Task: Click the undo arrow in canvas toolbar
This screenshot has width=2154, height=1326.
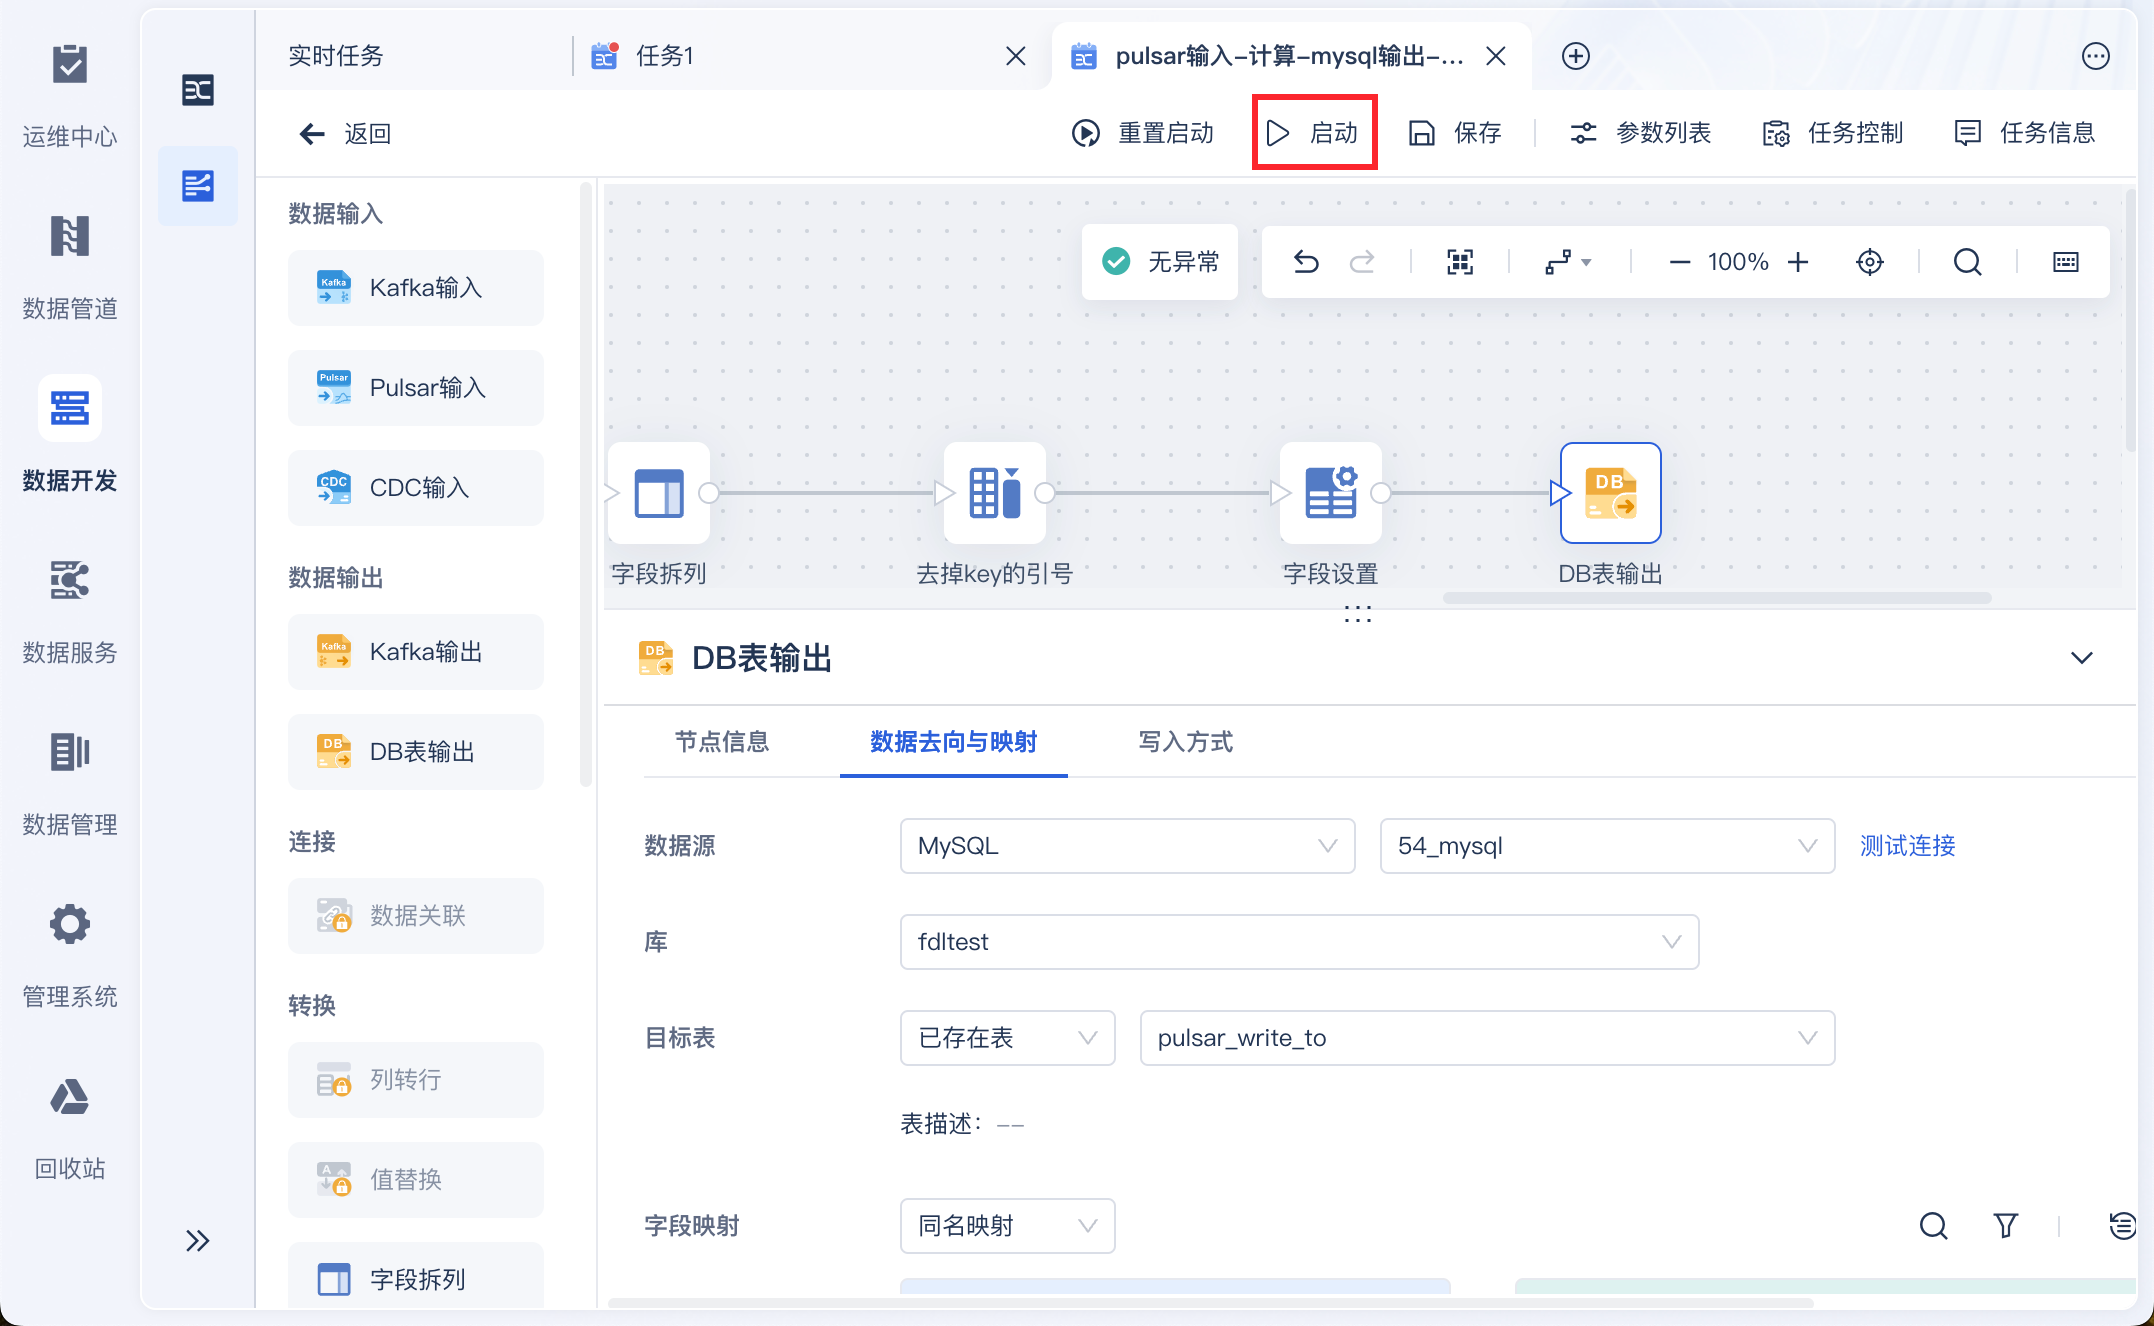Action: coord(1306,262)
